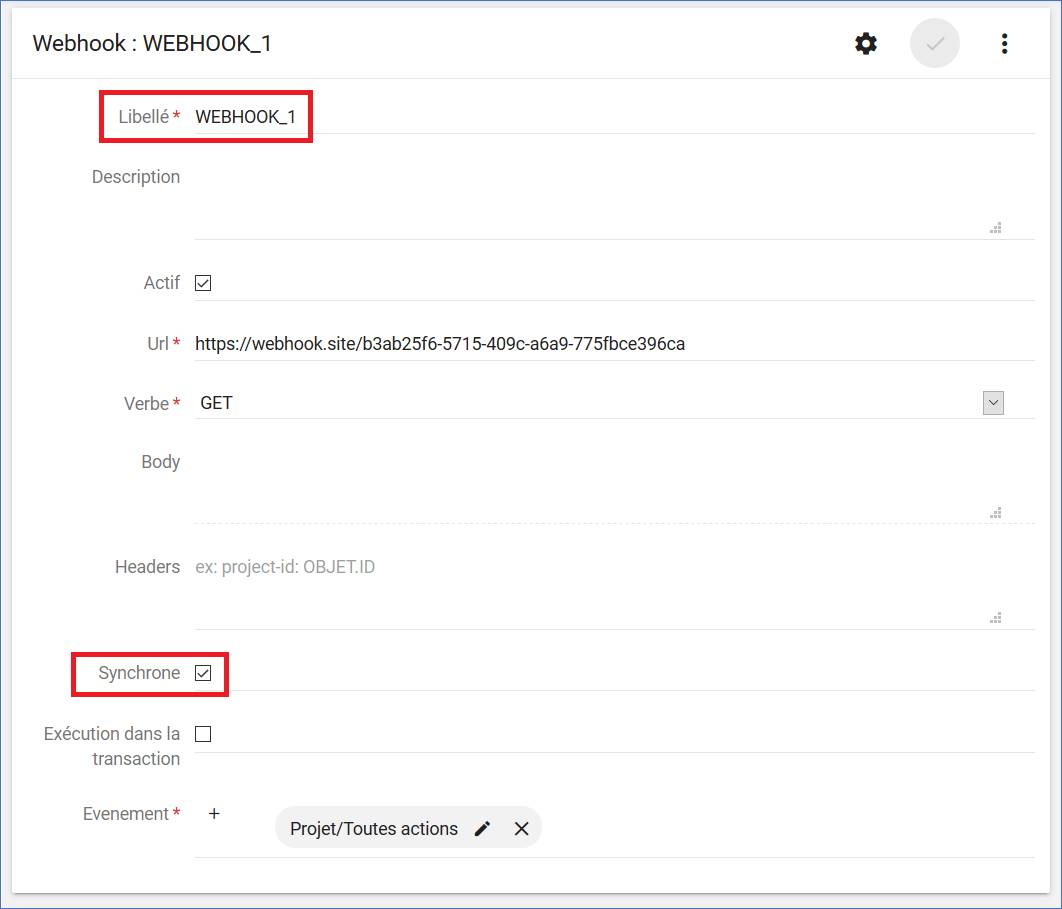Grab the Headers resize handle
Screen dimensions: 1062x909
click(x=996, y=618)
